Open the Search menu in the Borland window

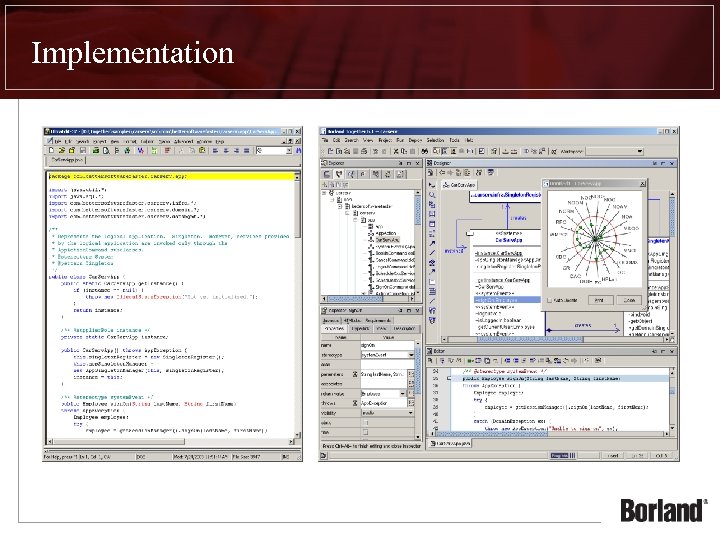click(351, 140)
